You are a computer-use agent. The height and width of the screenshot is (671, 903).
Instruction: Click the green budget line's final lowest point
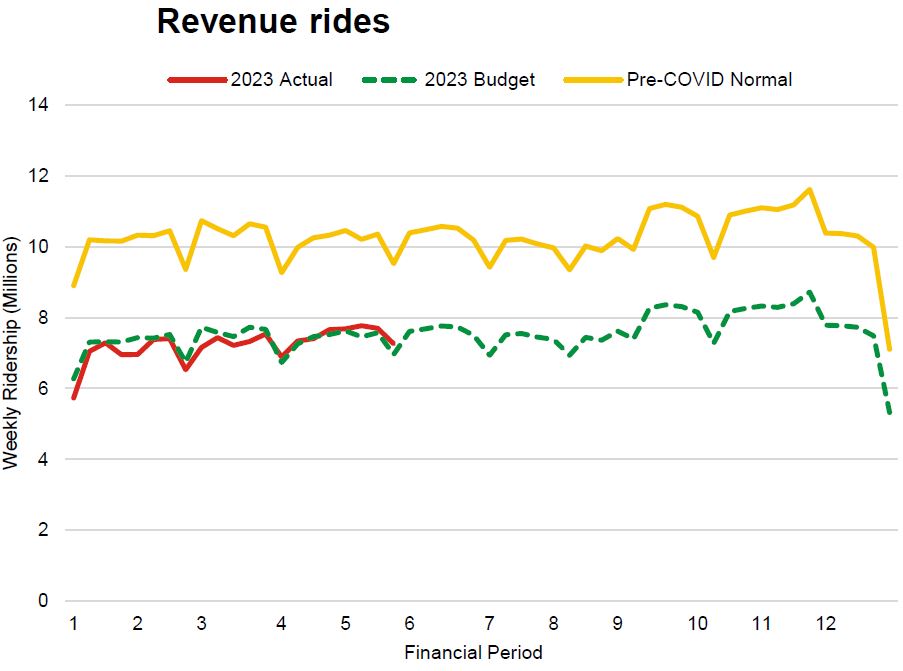(889, 413)
